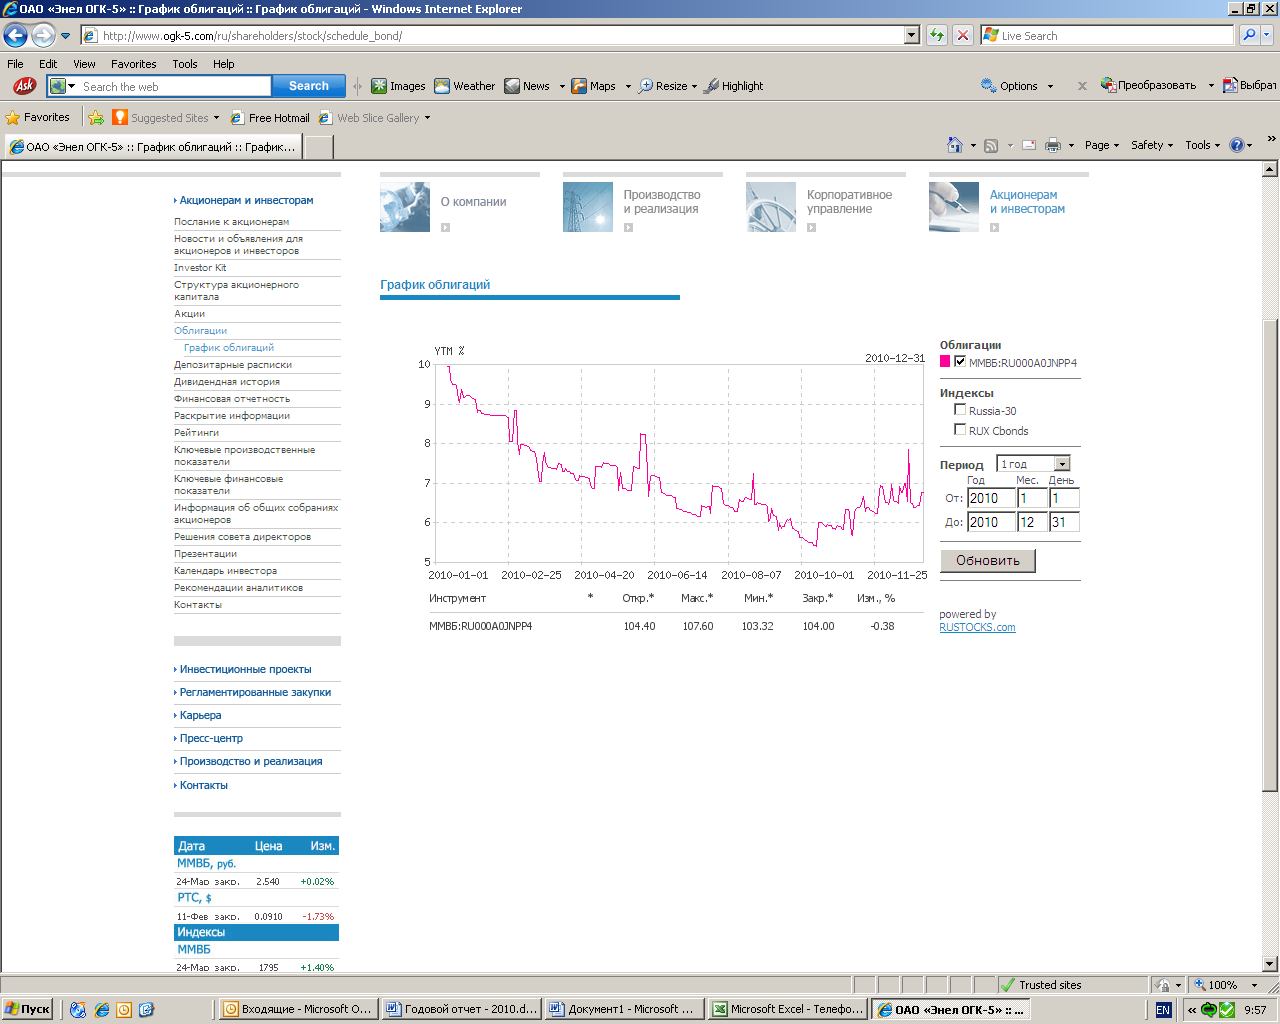Open the Преобразовать dropdown on toolbar
This screenshot has width=1280, height=1024.
pyautogui.click(x=1210, y=86)
